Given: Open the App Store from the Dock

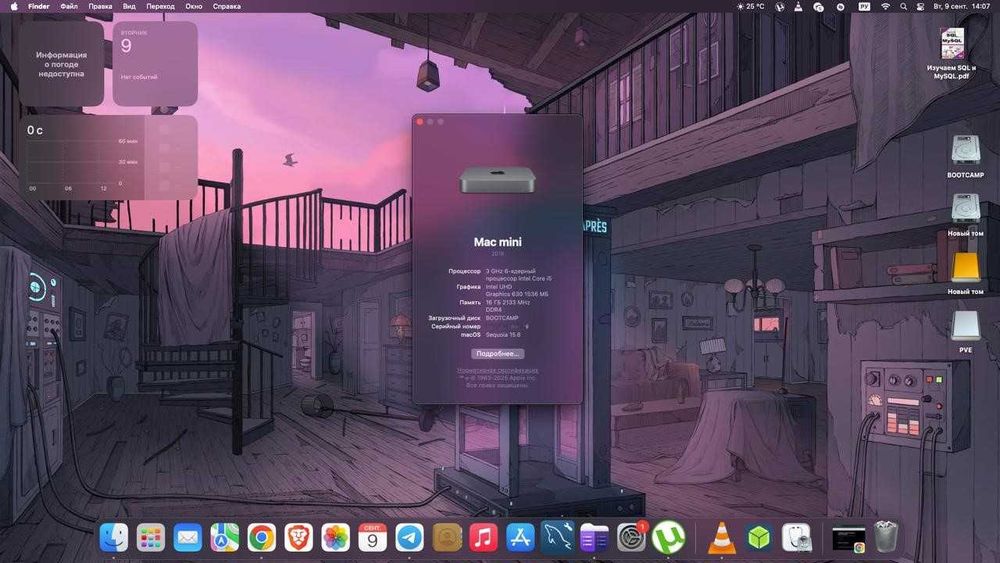Looking at the screenshot, I should 520,537.
